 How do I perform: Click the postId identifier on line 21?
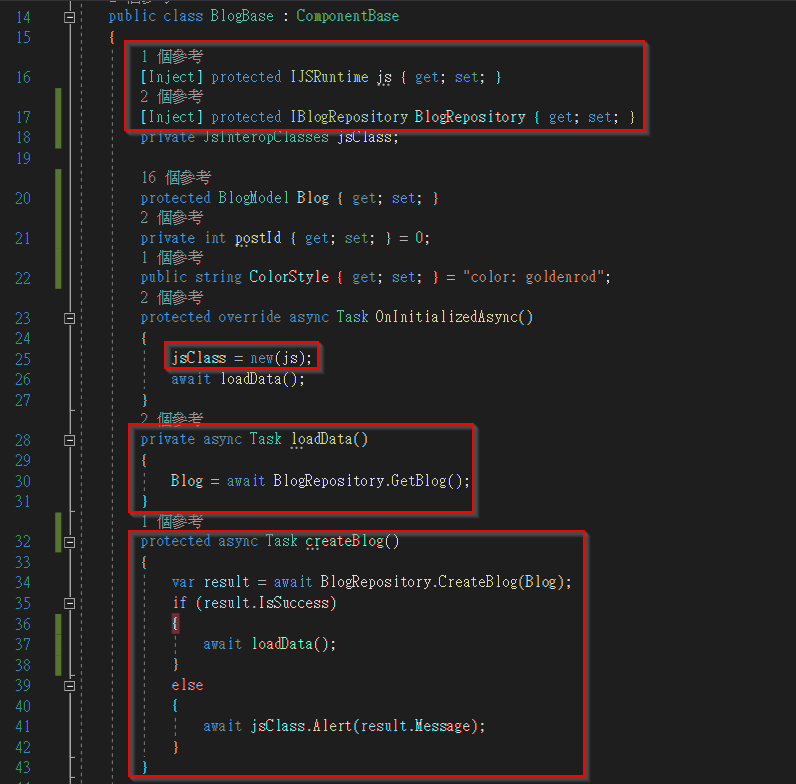(x=258, y=238)
